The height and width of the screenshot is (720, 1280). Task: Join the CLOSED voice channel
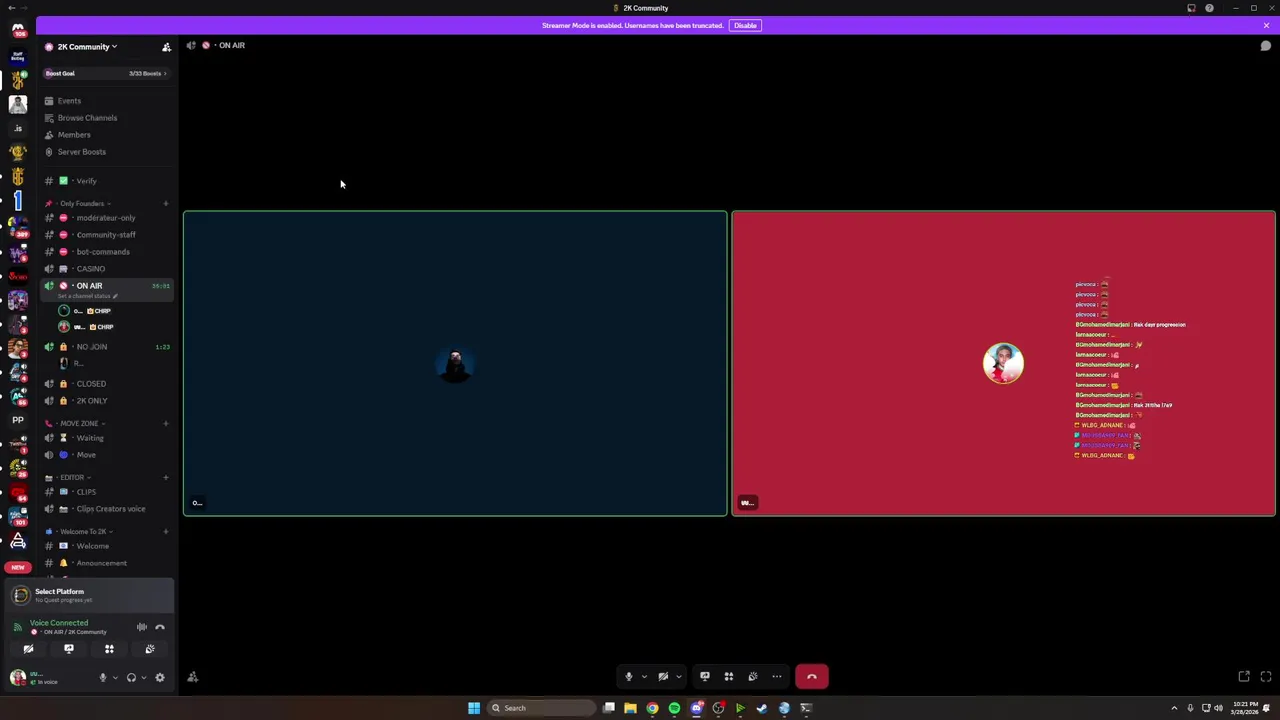coord(106,384)
